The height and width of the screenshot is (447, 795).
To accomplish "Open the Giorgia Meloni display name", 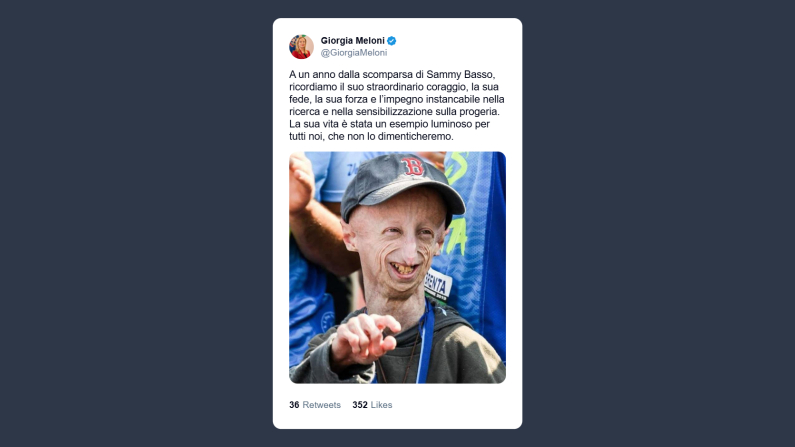I will pyautogui.click(x=352, y=41).
